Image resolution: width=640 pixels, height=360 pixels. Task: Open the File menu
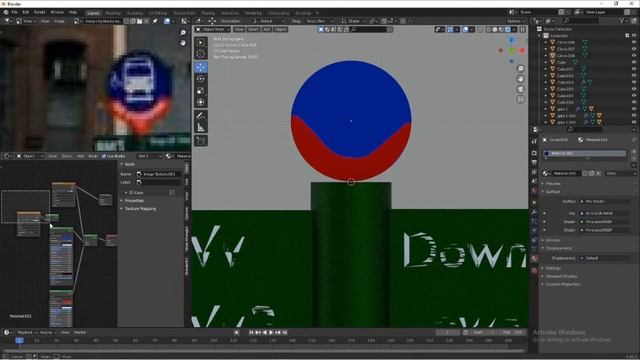pyautogui.click(x=14, y=12)
